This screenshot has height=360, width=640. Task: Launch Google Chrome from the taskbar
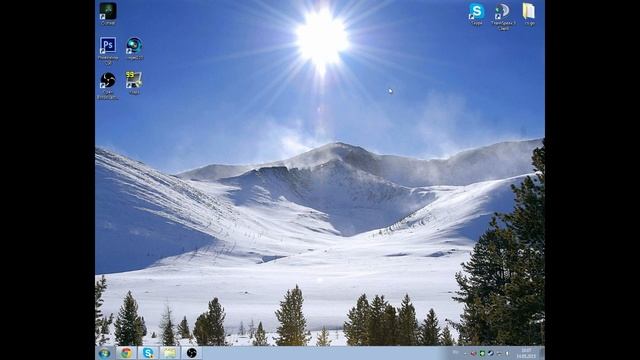point(126,353)
